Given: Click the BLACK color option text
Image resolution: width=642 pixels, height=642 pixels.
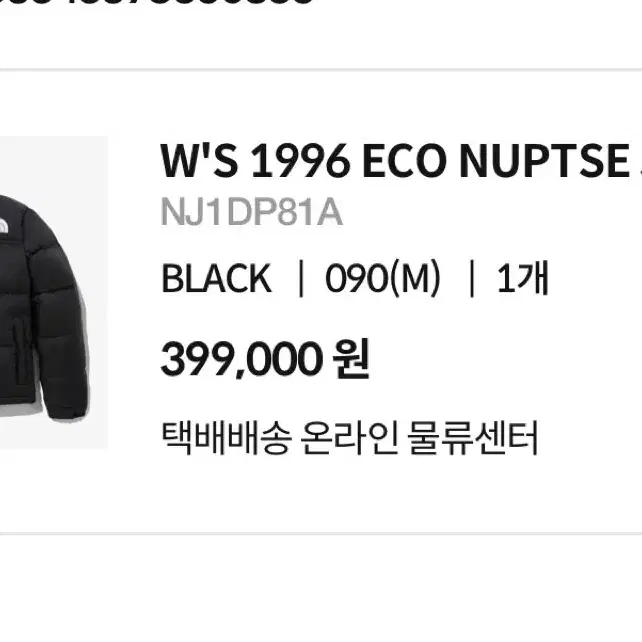Looking at the screenshot, I should [x=216, y=278].
